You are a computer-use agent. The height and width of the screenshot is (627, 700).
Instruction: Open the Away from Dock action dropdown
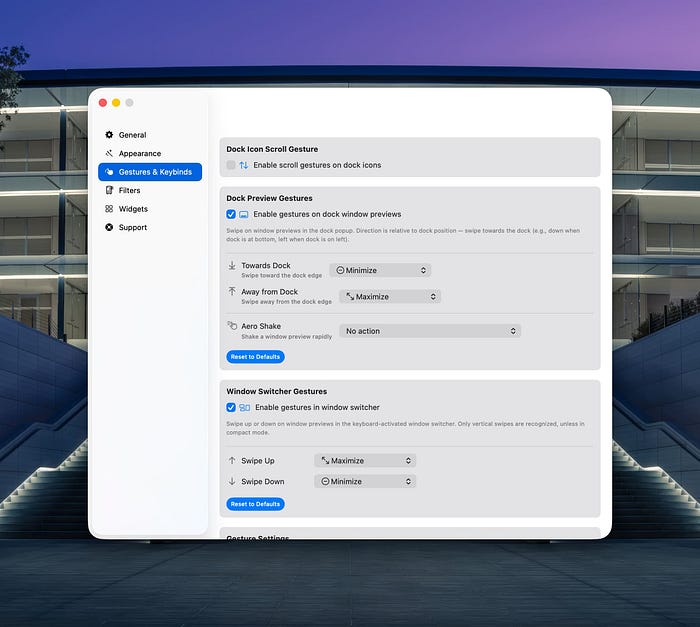coord(390,297)
